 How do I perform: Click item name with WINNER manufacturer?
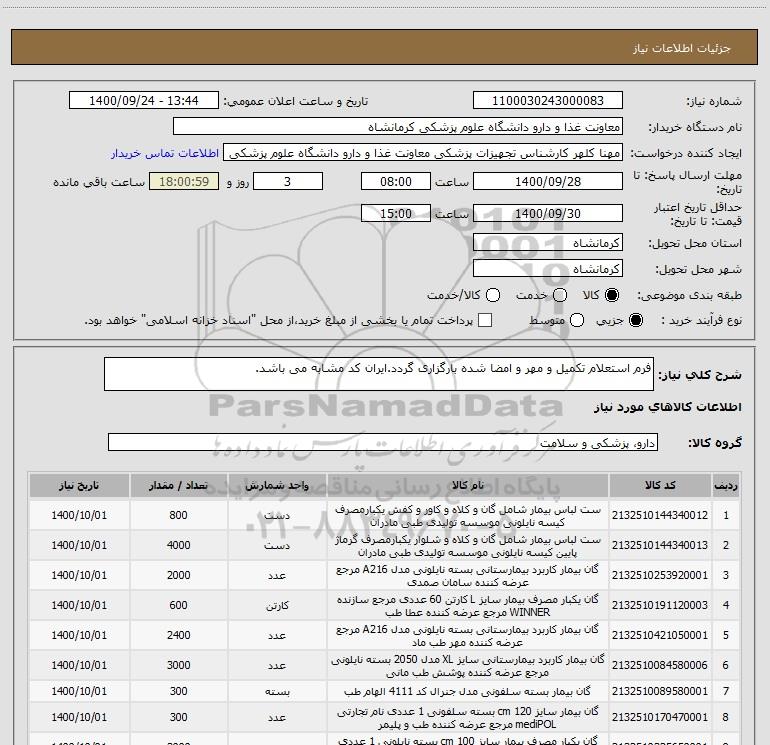coord(468,606)
